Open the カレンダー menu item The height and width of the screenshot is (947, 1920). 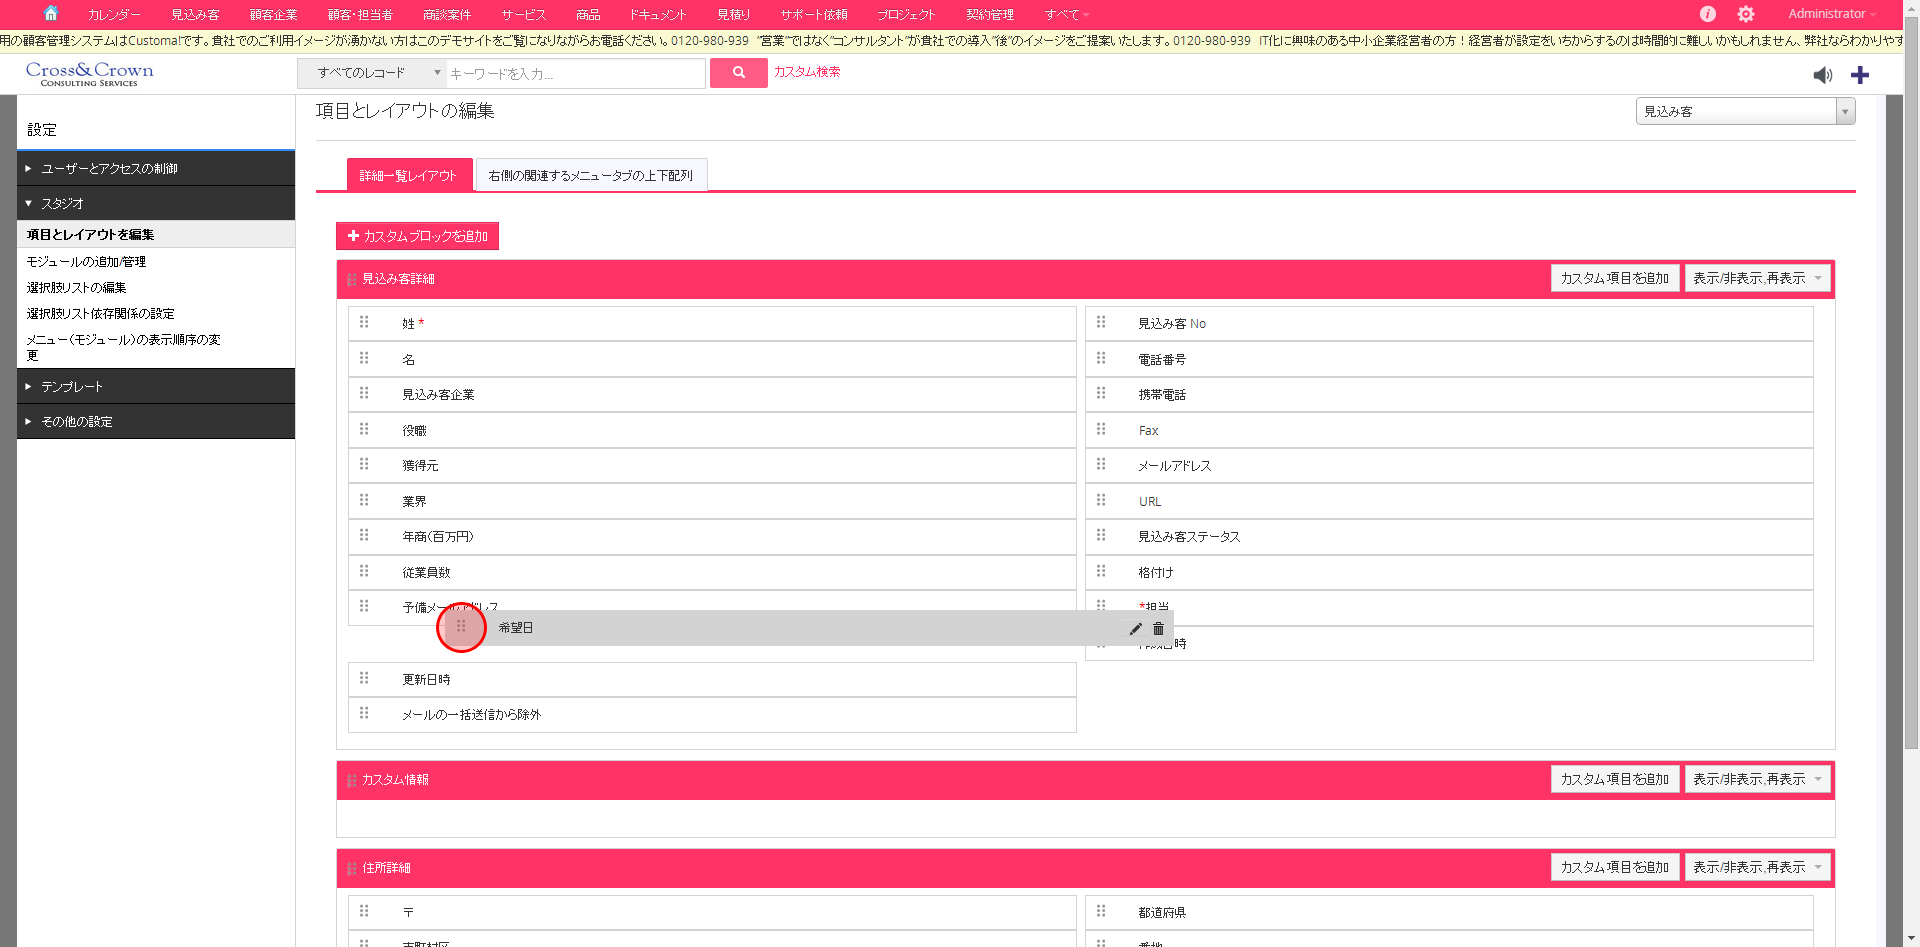(114, 15)
